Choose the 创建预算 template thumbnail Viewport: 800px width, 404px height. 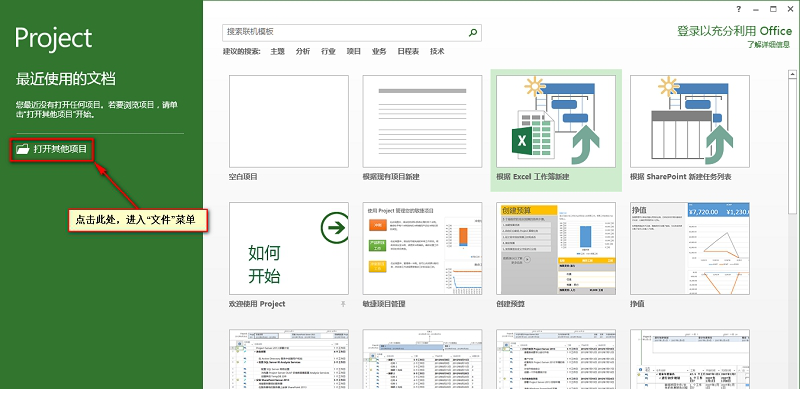pyautogui.click(x=556, y=248)
